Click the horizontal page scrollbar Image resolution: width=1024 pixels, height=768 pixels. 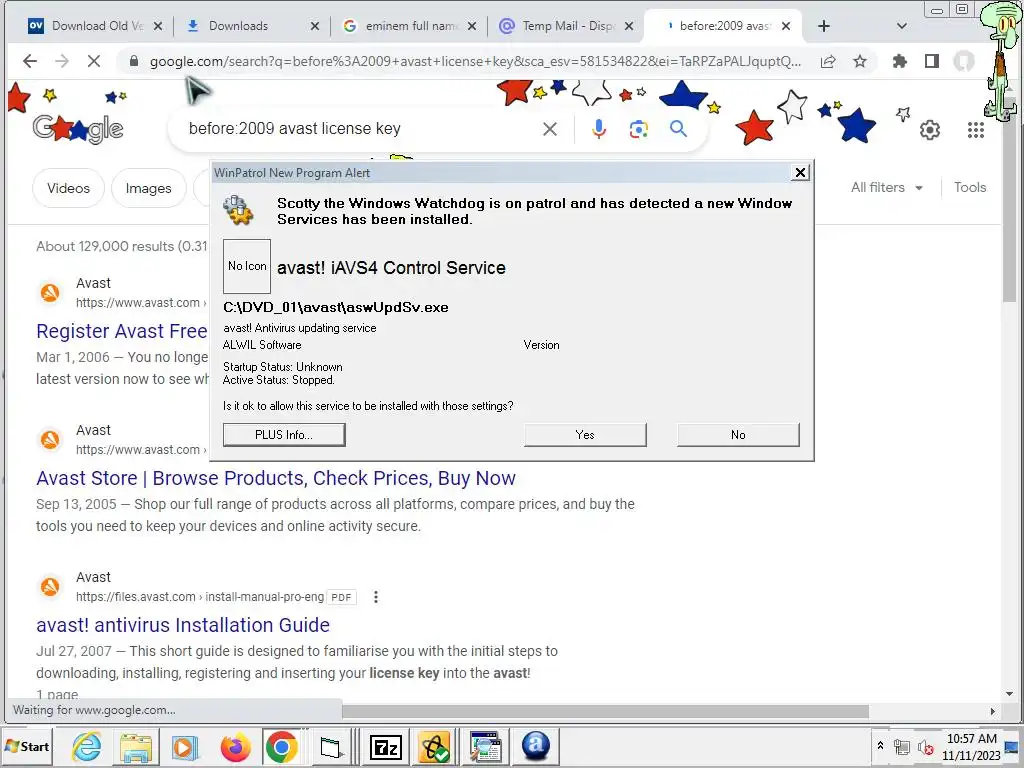coord(605,711)
